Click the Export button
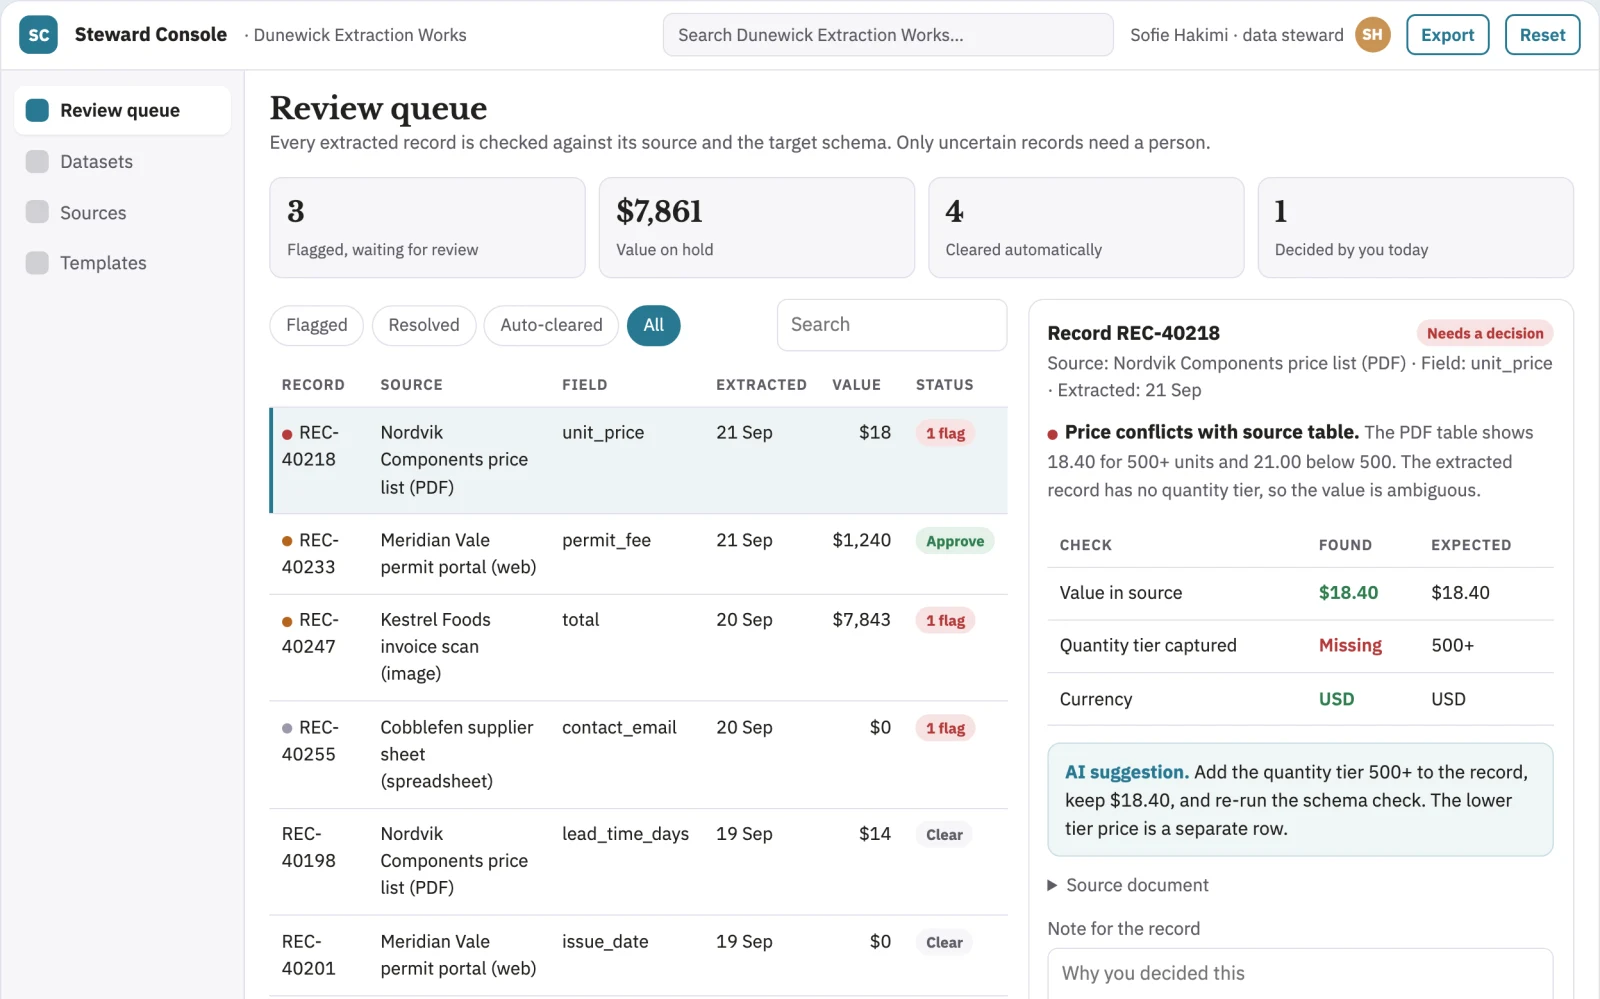1600x999 pixels. tap(1447, 35)
